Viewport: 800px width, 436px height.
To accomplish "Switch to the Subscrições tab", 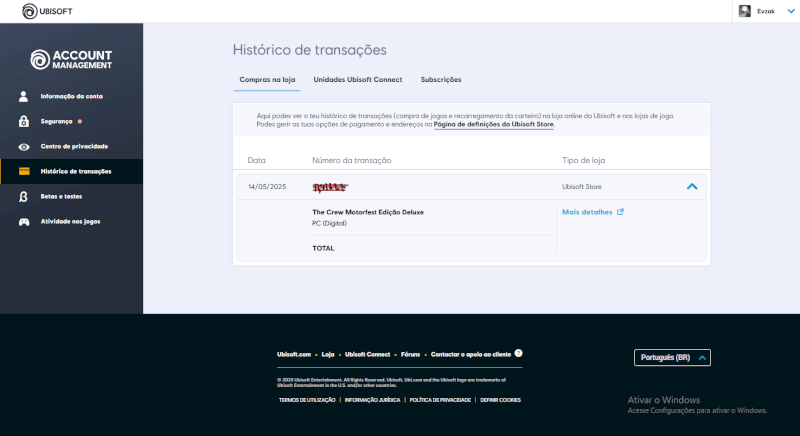I will point(441,80).
